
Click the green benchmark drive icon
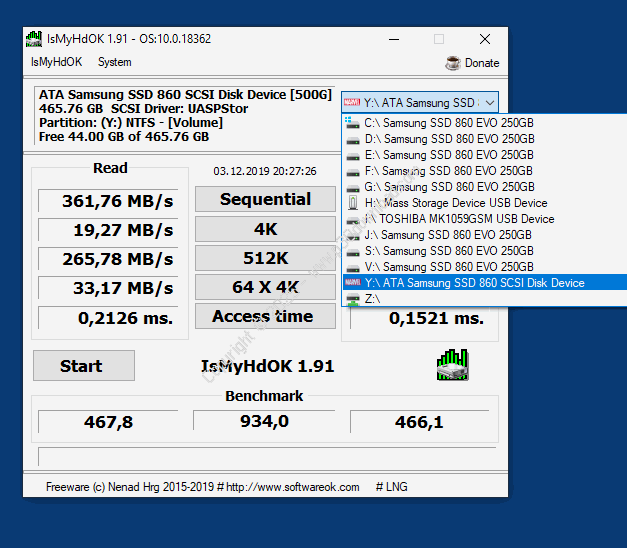(452, 365)
